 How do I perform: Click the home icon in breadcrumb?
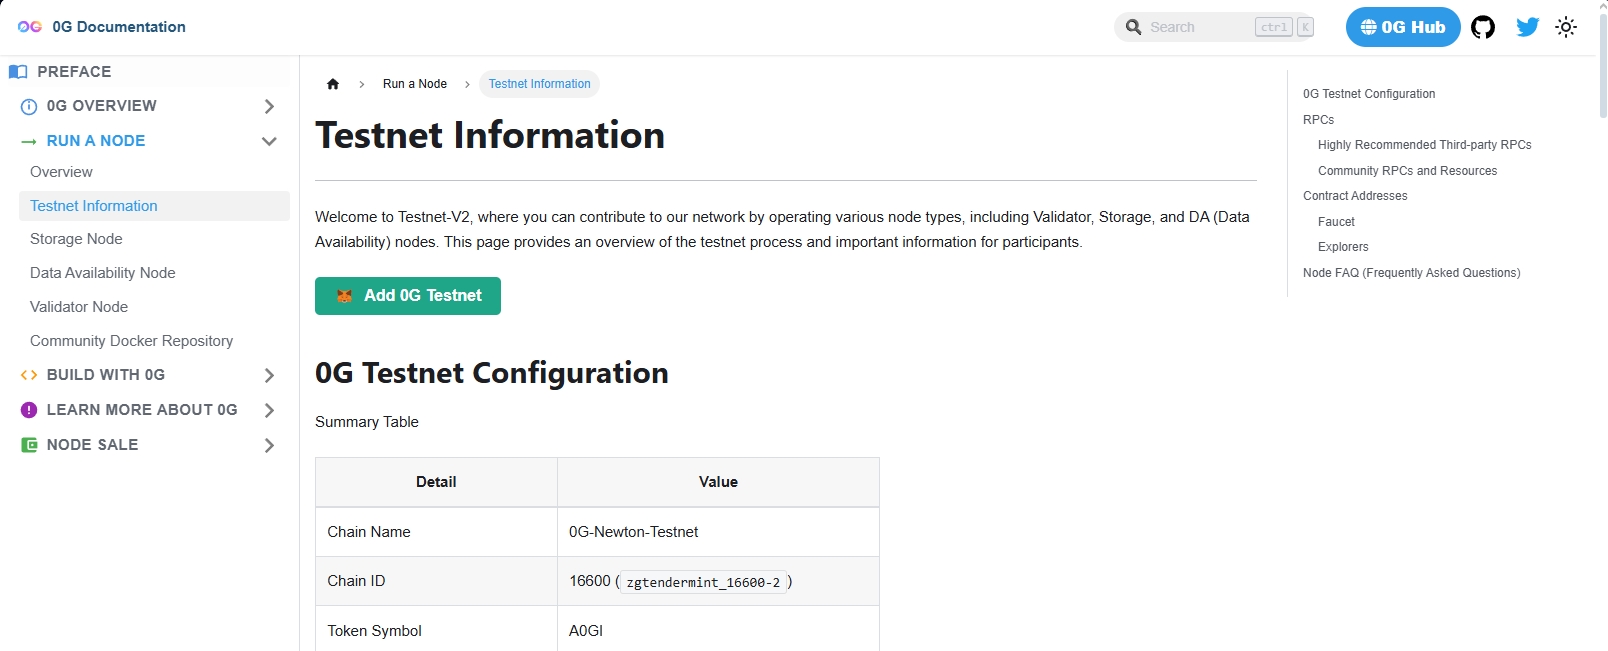tap(333, 84)
